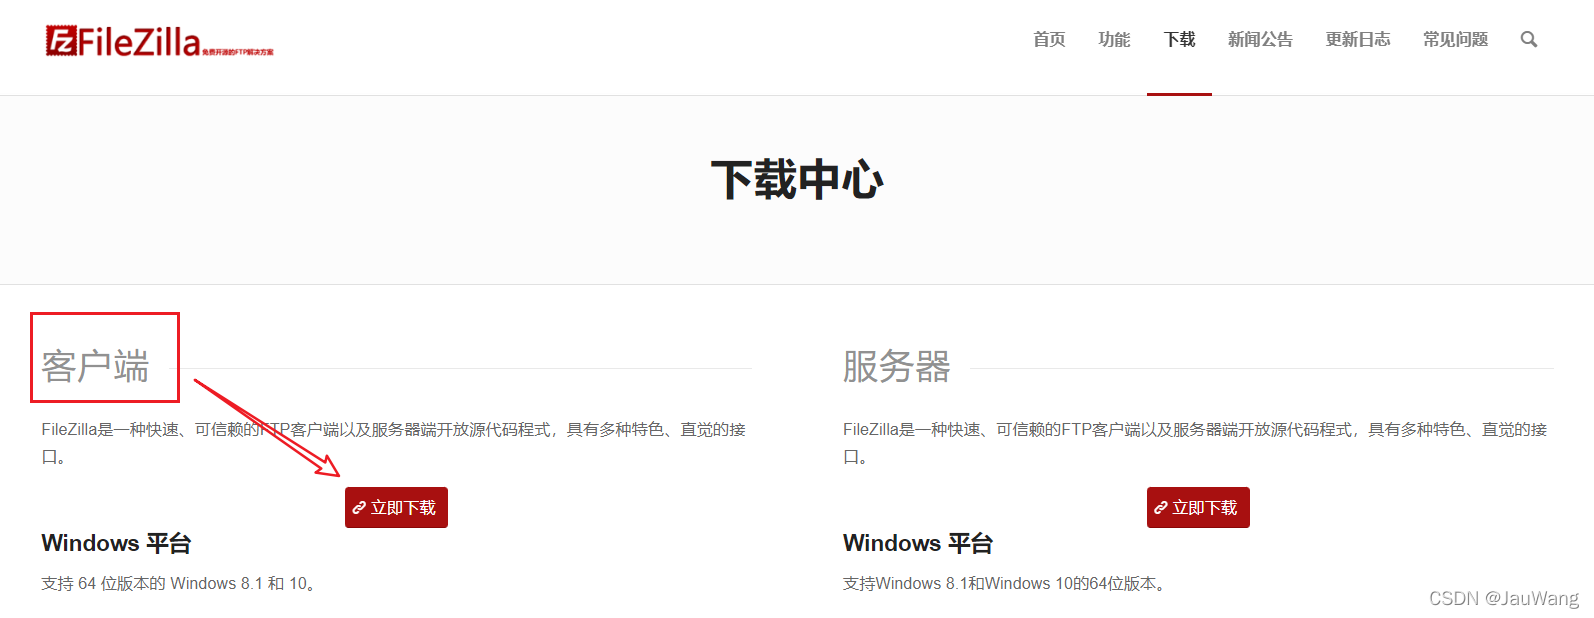Open the 功能 menu item
This screenshot has width=1594, height=618.
click(x=1114, y=40)
